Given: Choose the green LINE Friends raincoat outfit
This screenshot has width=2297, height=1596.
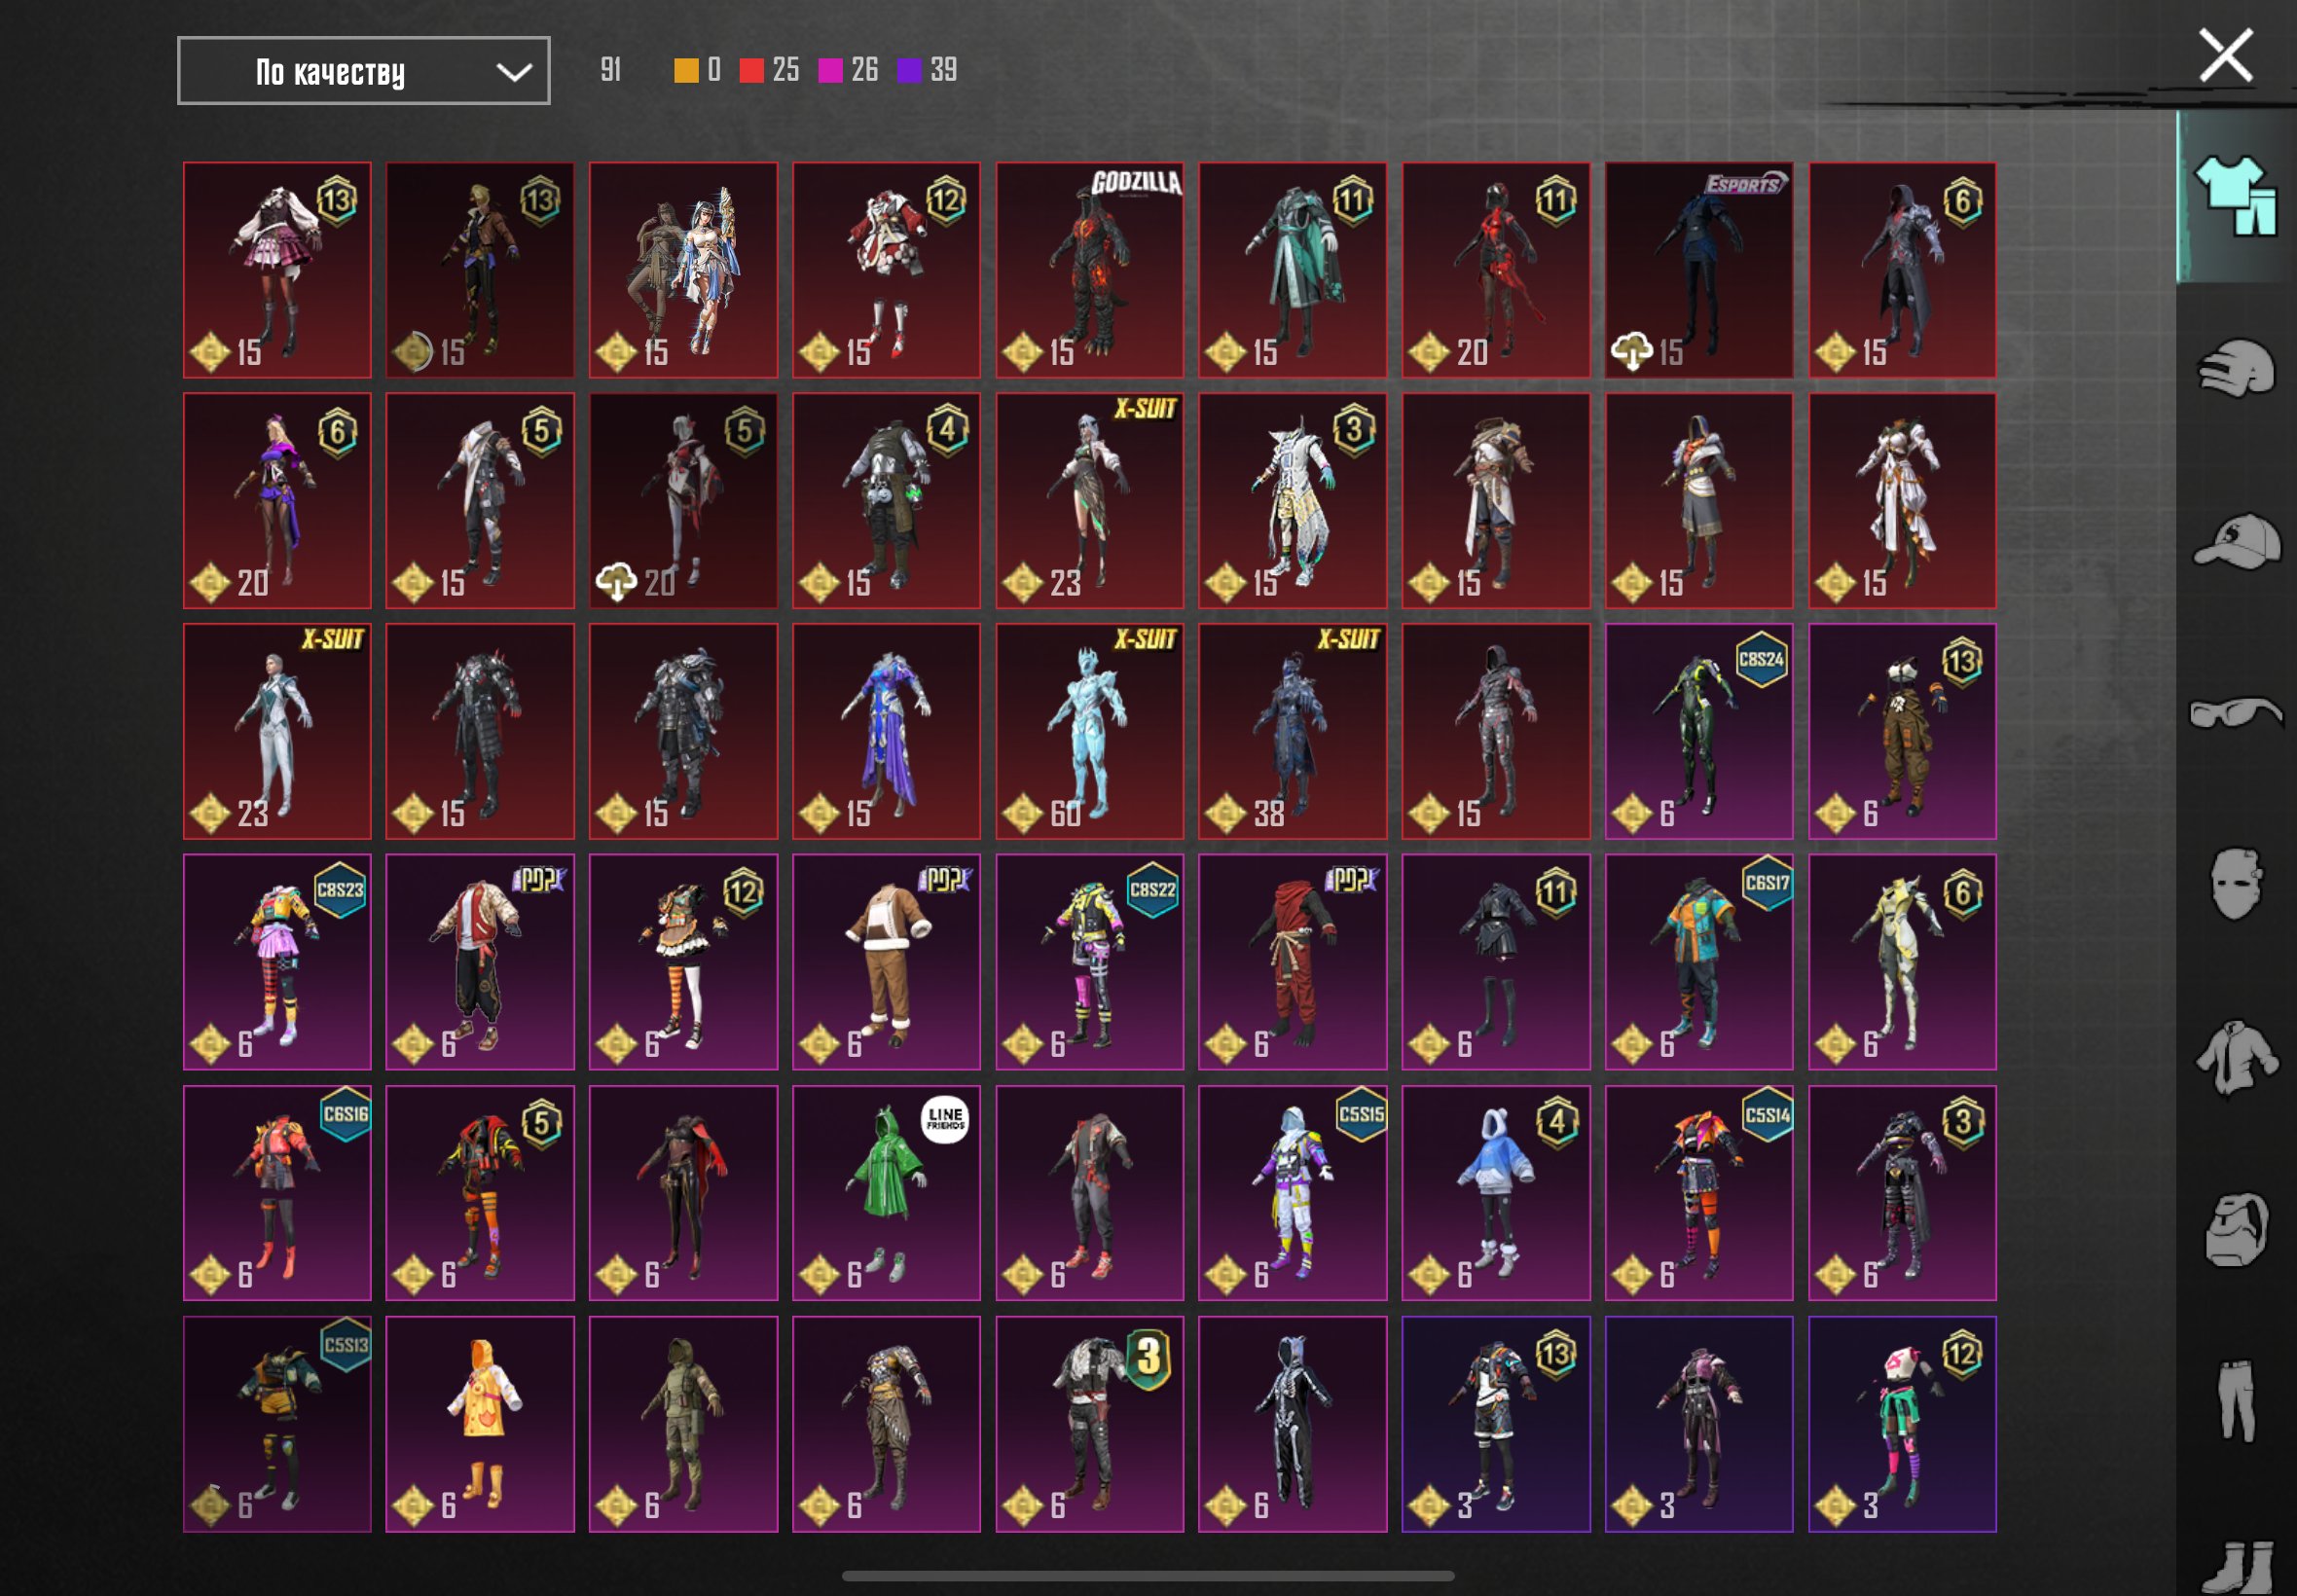Looking at the screenshot, I should (886, 1192).
